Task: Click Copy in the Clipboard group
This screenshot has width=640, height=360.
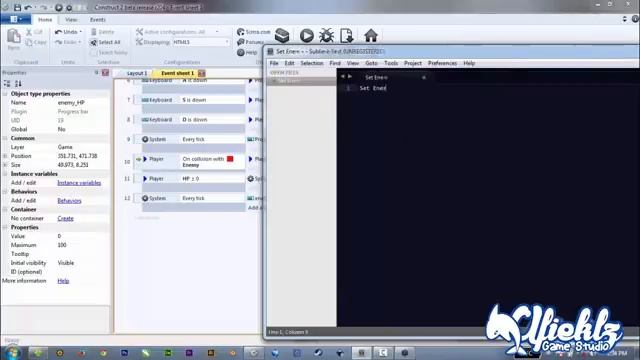Action: (36, 42)
